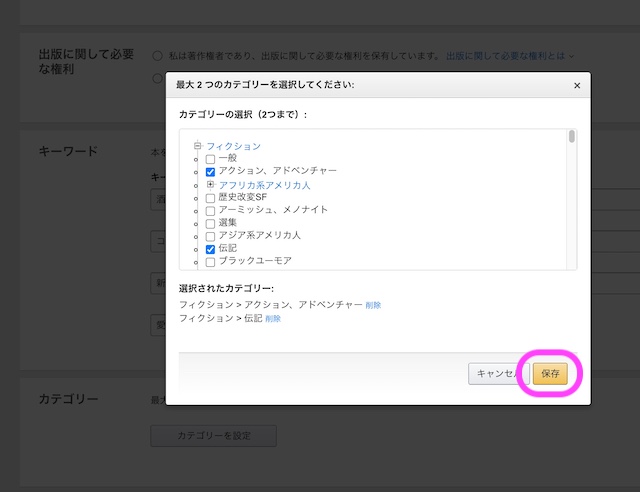The image size is (640, 492).
Task: Click the category list scrollbar thumb
Action: click(571, 137)
